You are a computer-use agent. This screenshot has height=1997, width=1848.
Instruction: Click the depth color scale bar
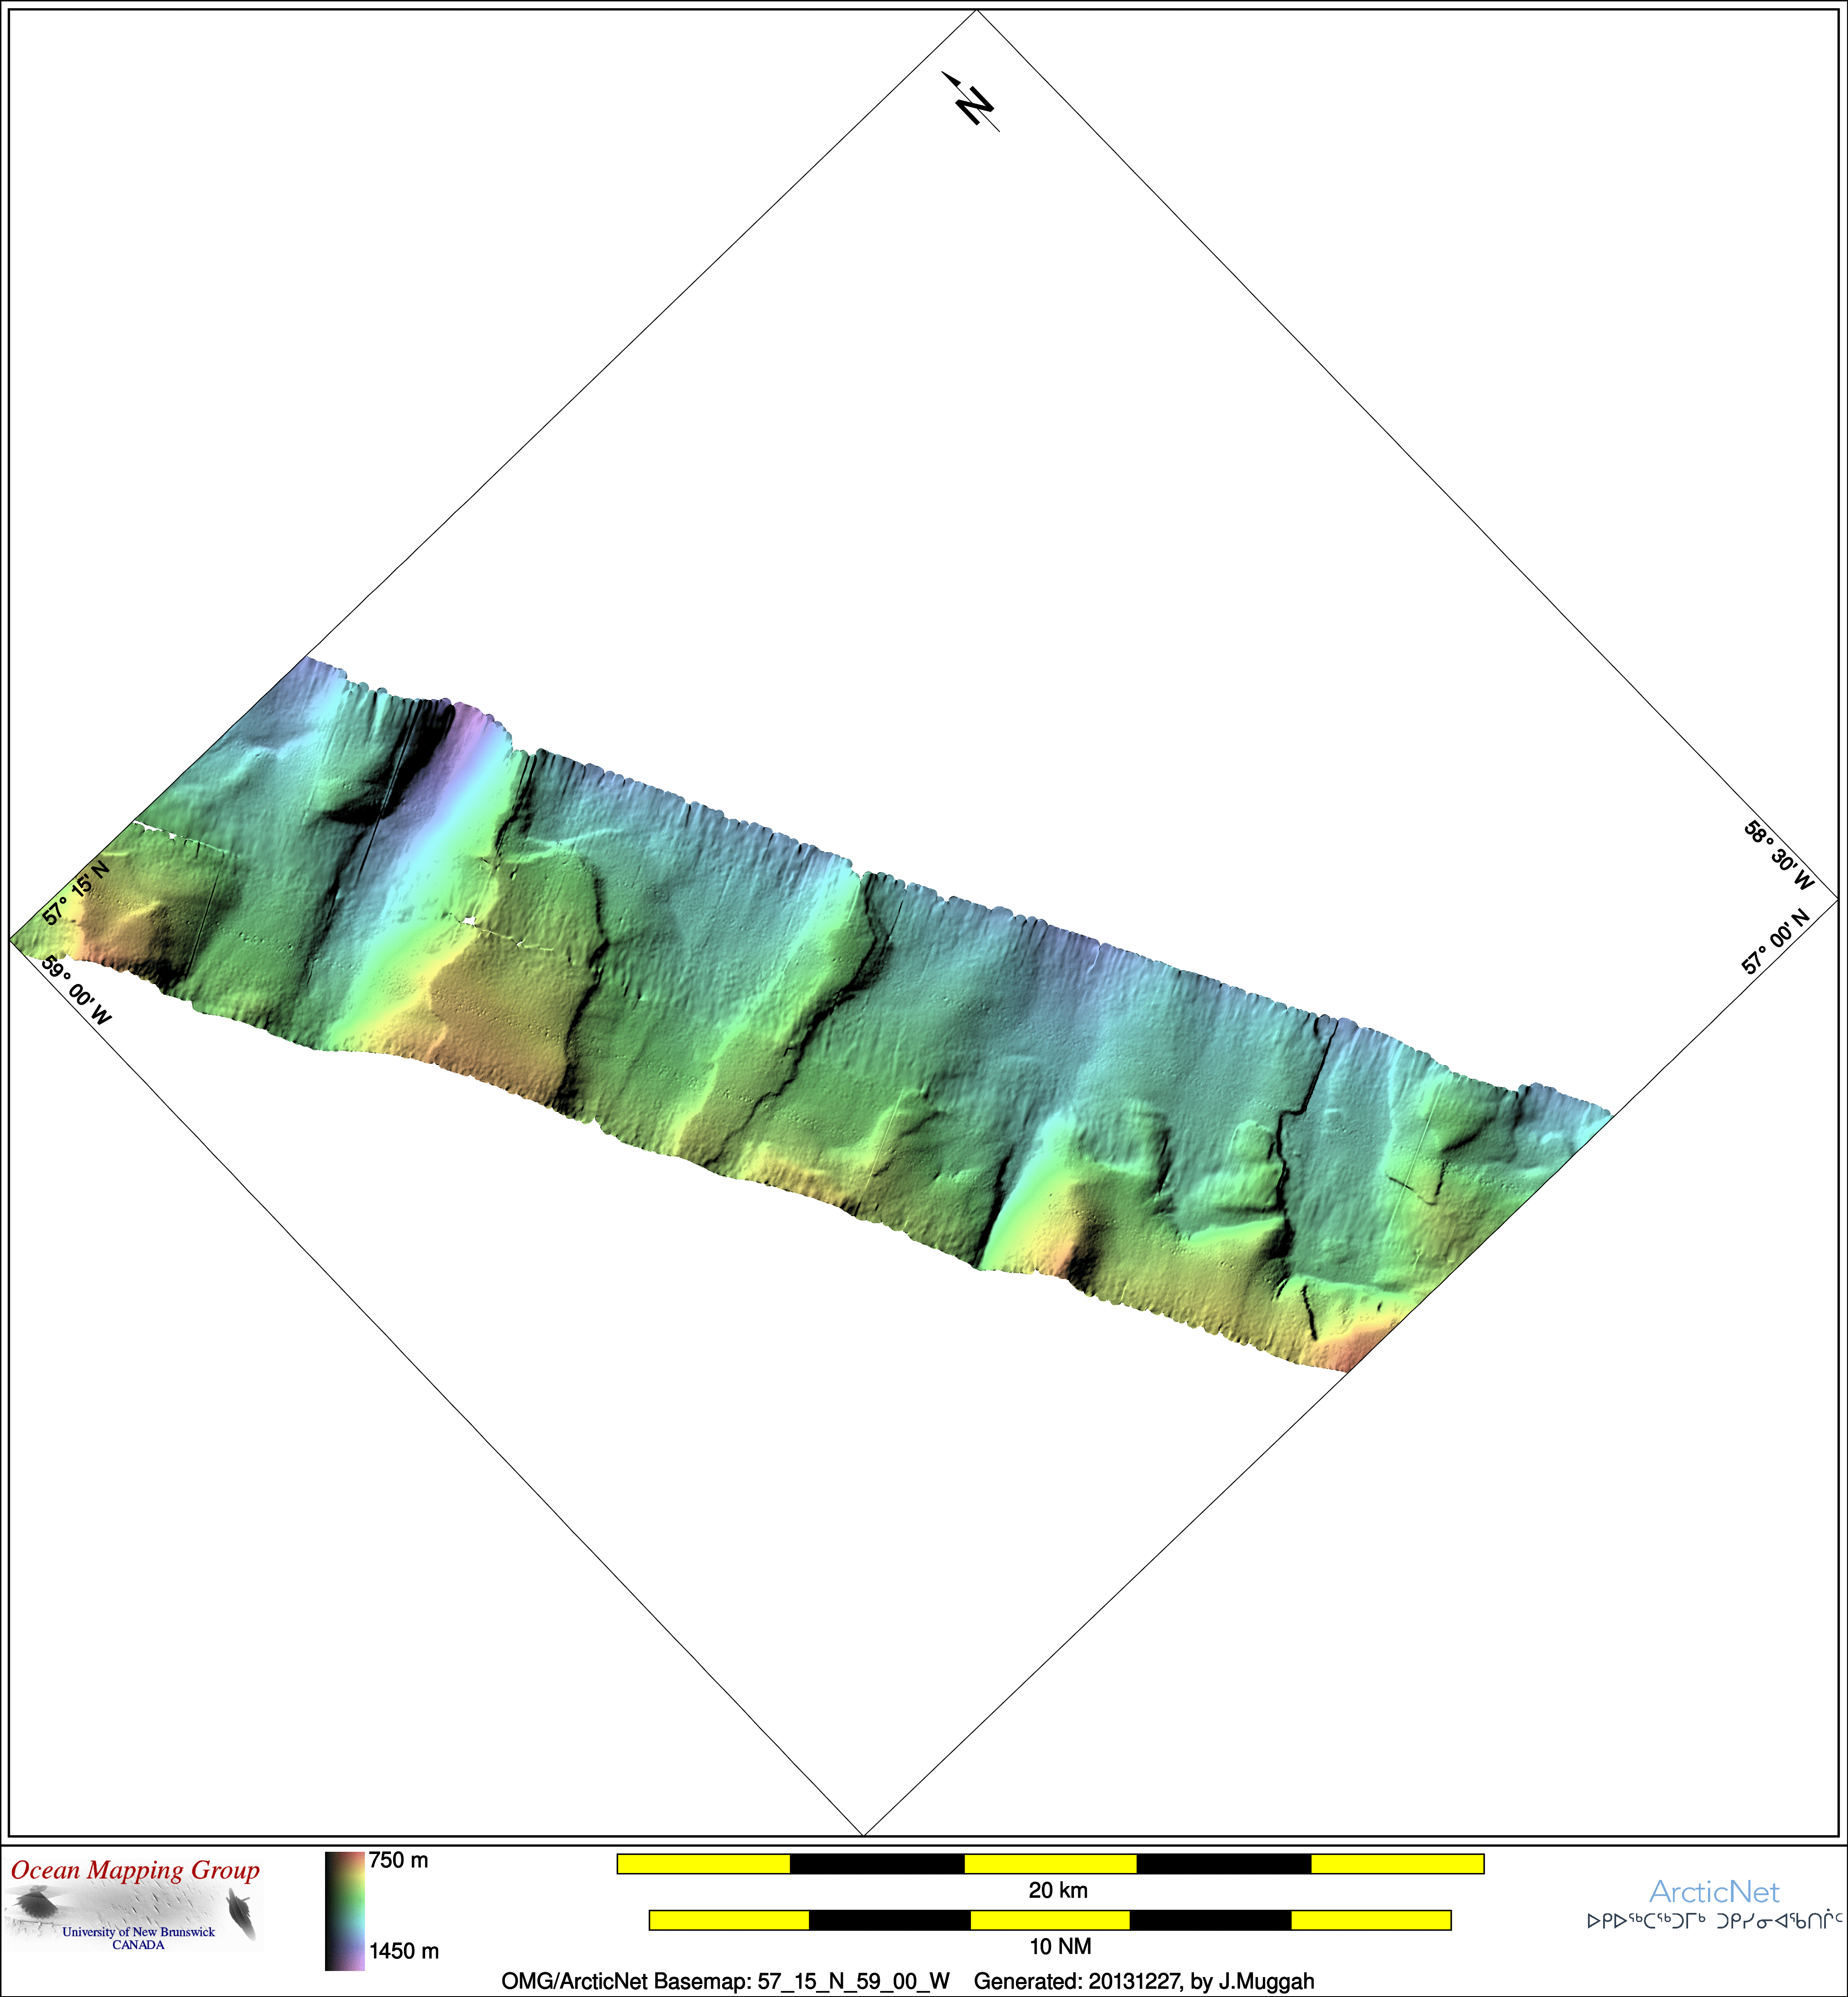(x=344, y=1911)
